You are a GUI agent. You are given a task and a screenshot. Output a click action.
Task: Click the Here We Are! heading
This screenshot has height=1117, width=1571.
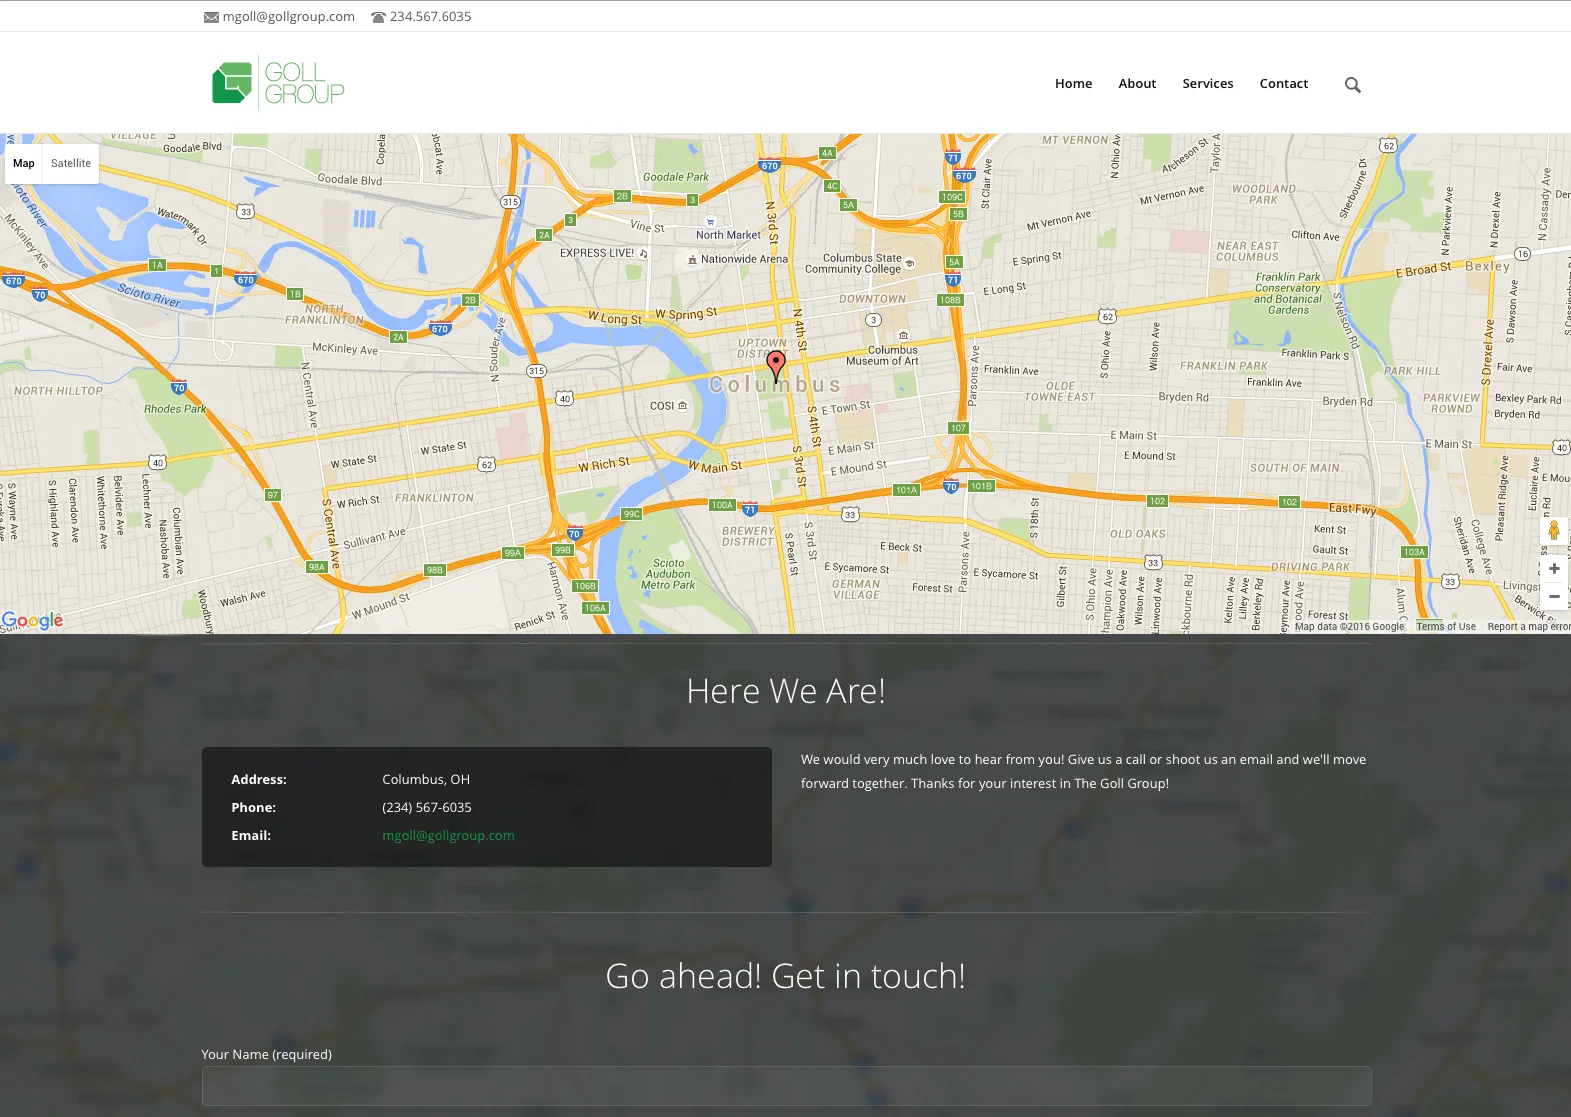point(786,691)
